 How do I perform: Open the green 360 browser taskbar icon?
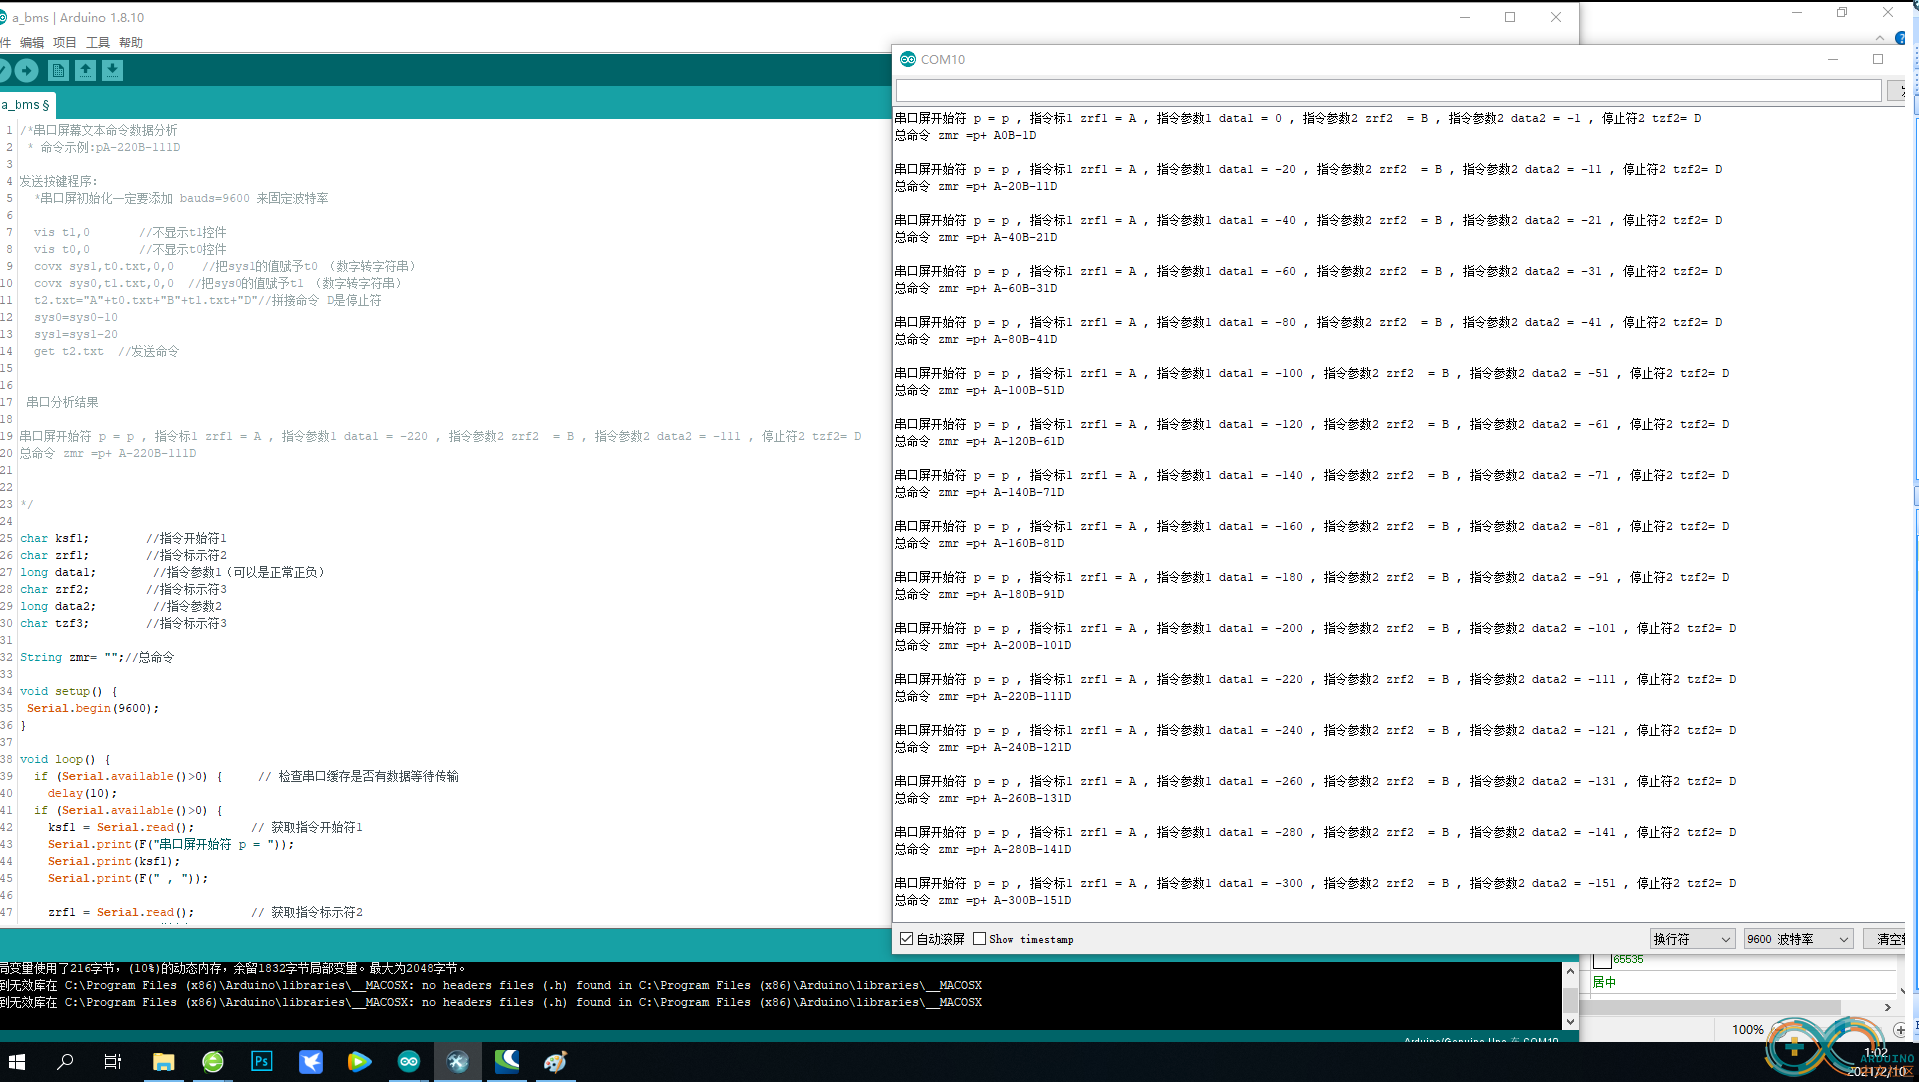click(212, 1061)
